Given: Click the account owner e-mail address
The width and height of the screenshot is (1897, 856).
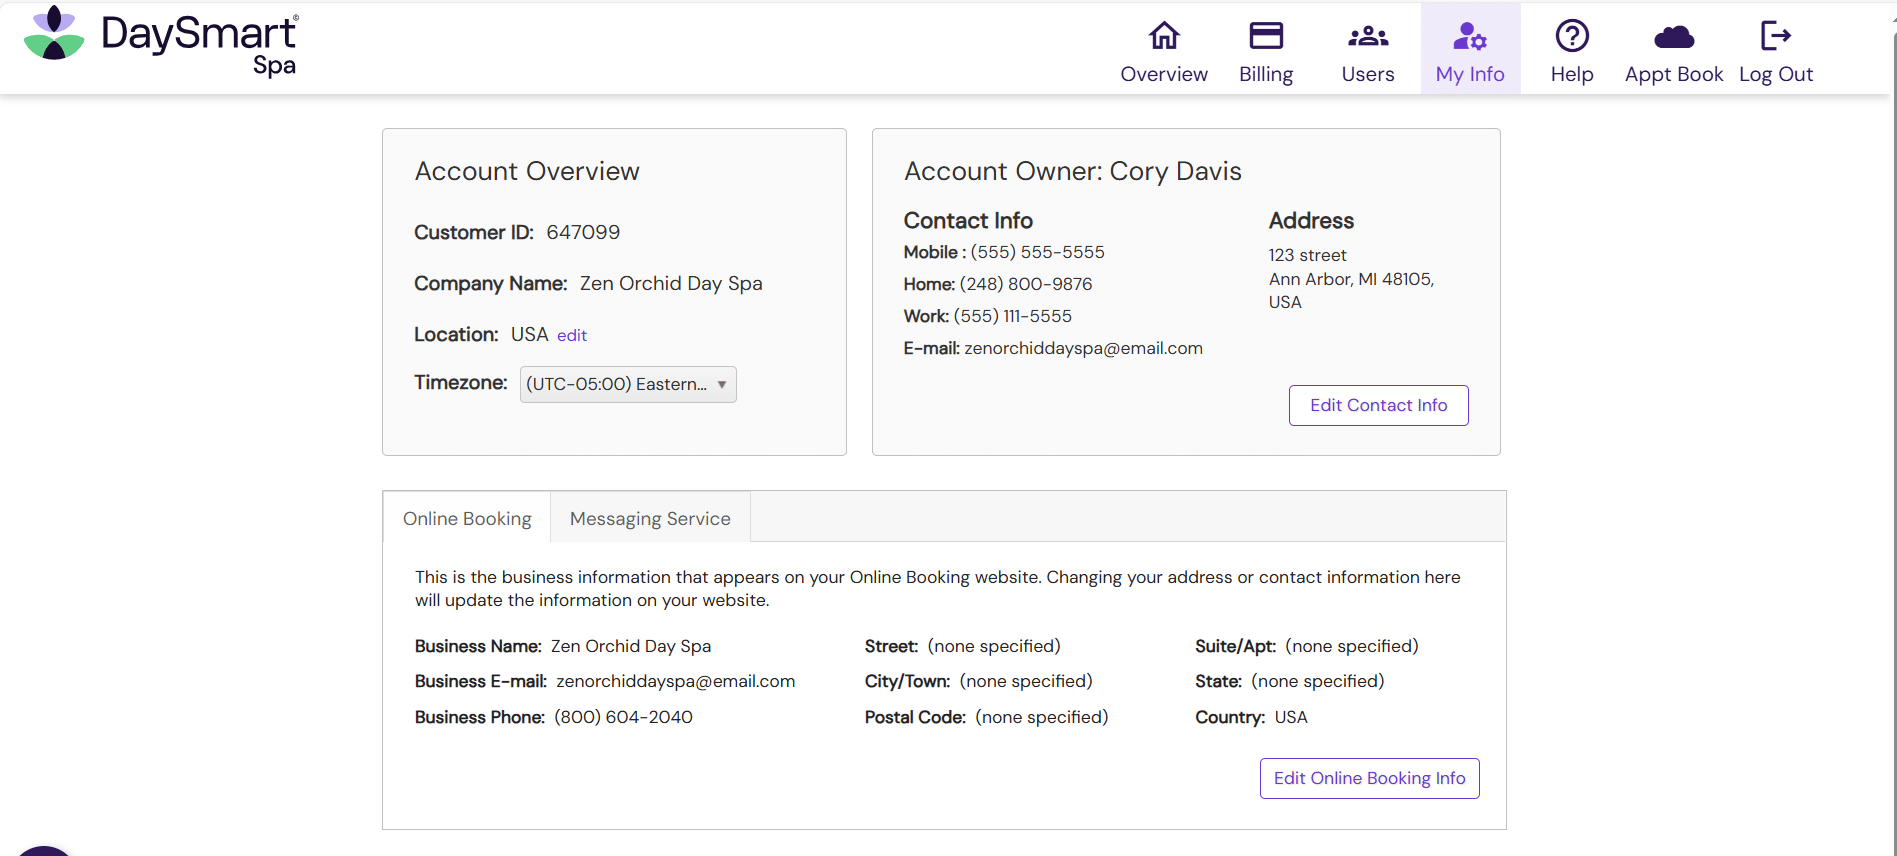Looking at the screenshot, I should [x=1083, y=348].
